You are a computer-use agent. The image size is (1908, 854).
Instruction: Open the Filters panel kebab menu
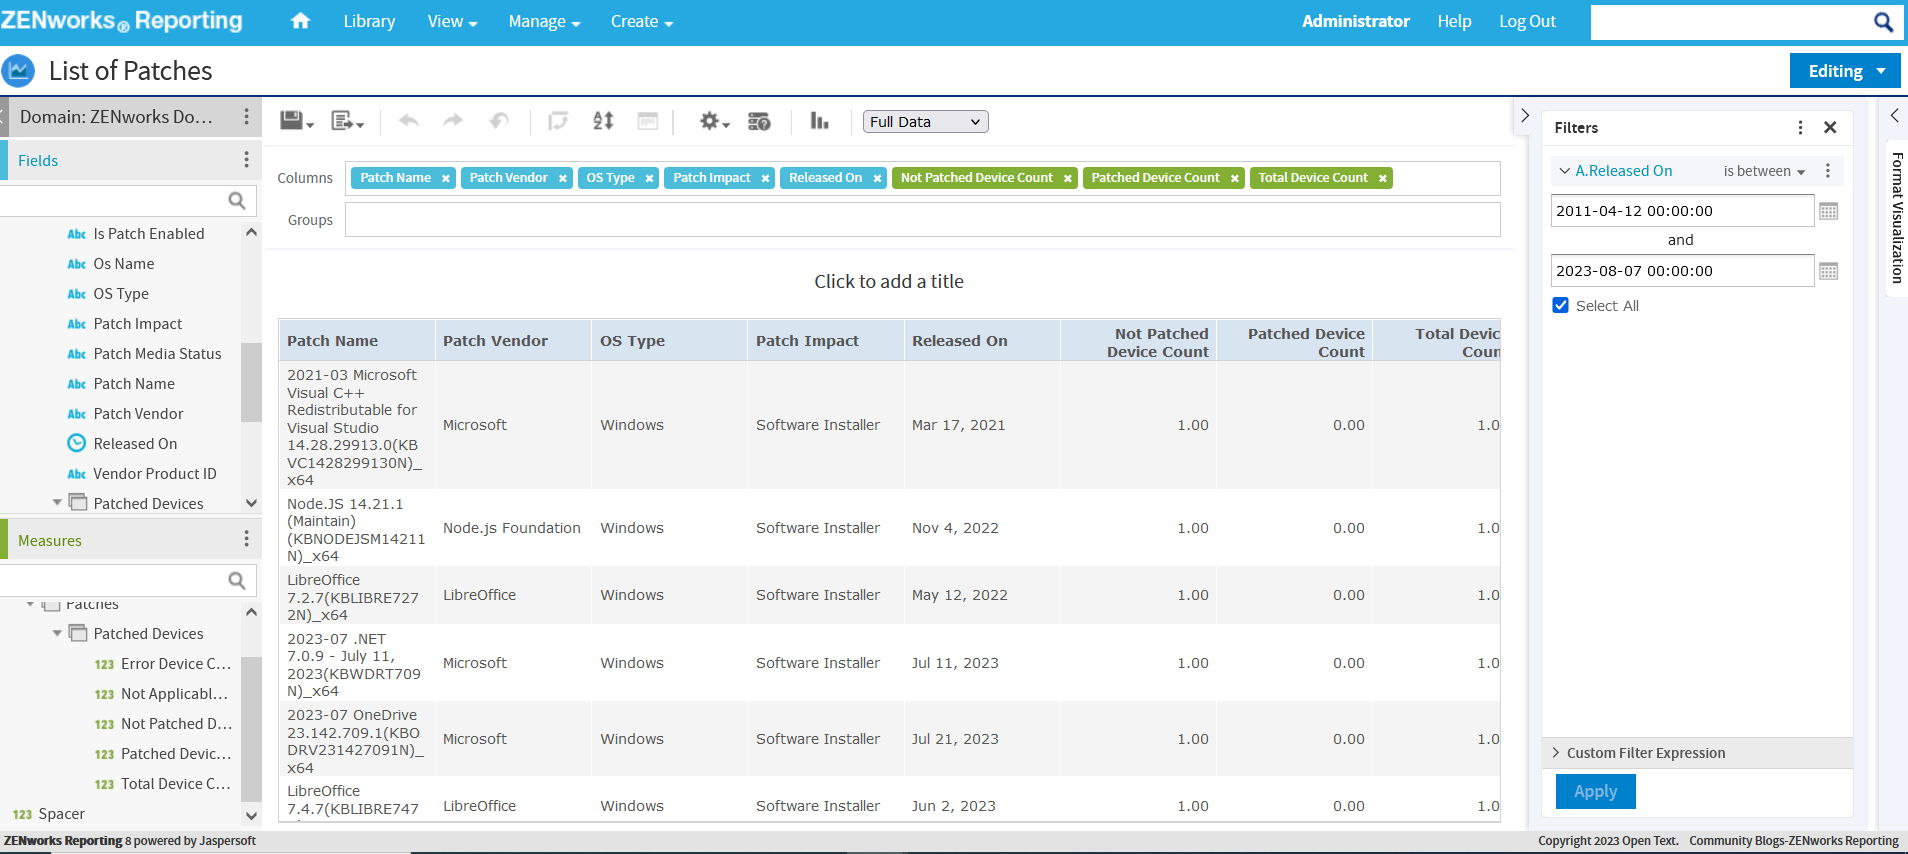[1800, 128]
